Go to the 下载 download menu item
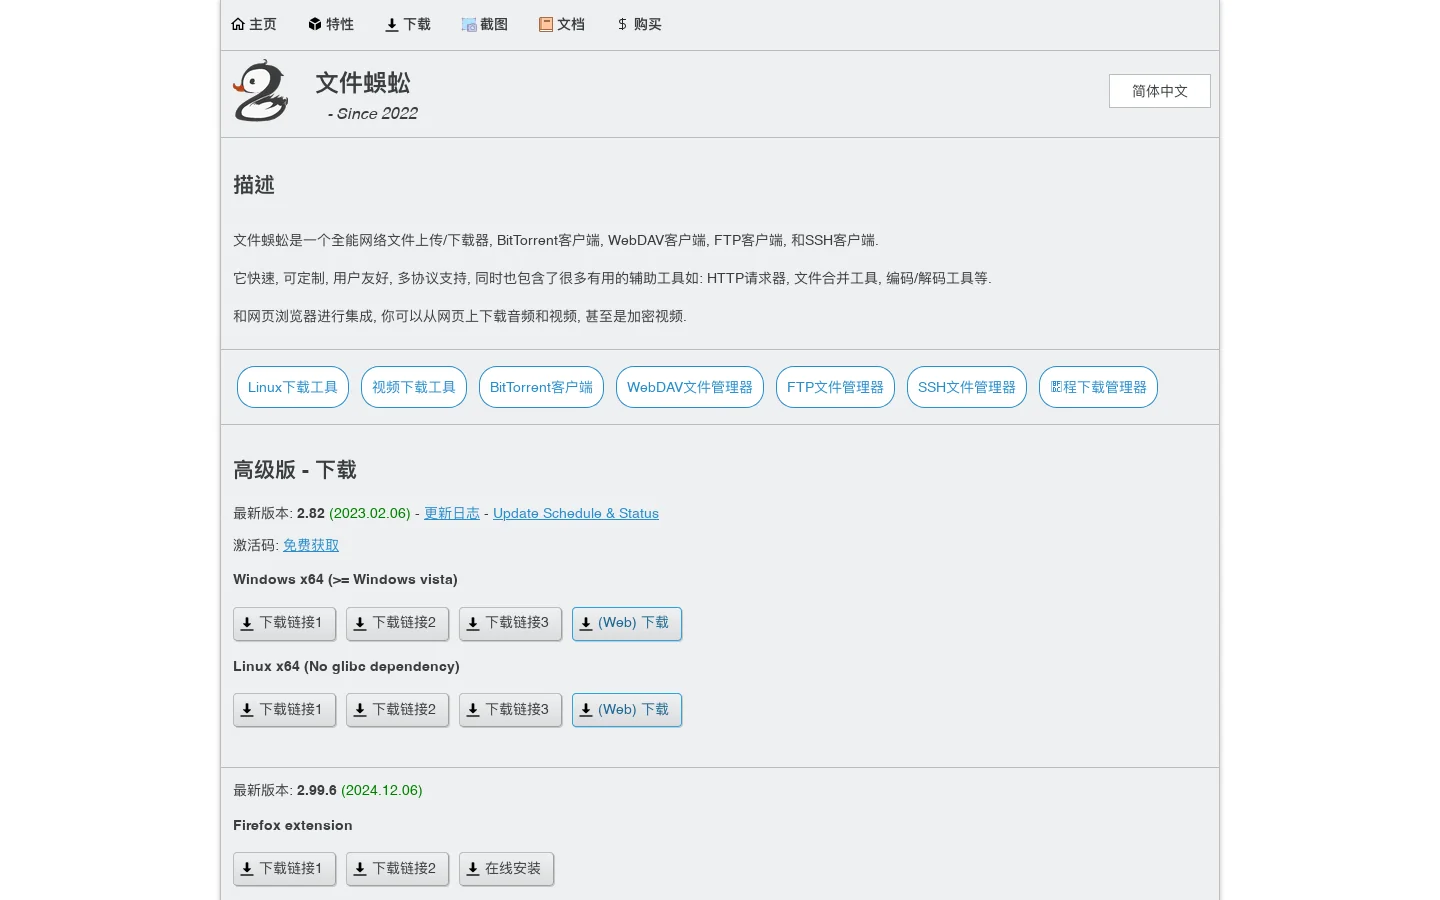This screenshot has height=900, width=1440. tap(408, 24)
